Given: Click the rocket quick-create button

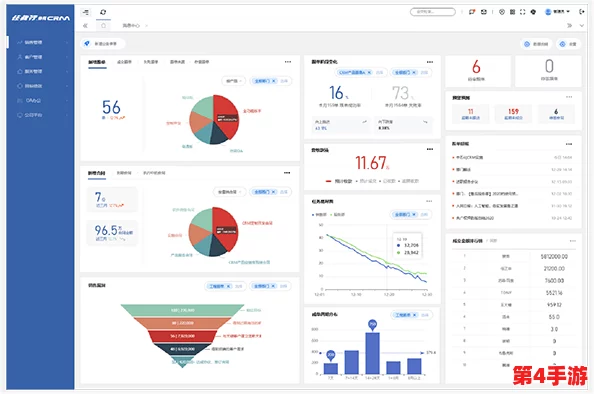Looking at the screenshot, I should pos(103,44).
